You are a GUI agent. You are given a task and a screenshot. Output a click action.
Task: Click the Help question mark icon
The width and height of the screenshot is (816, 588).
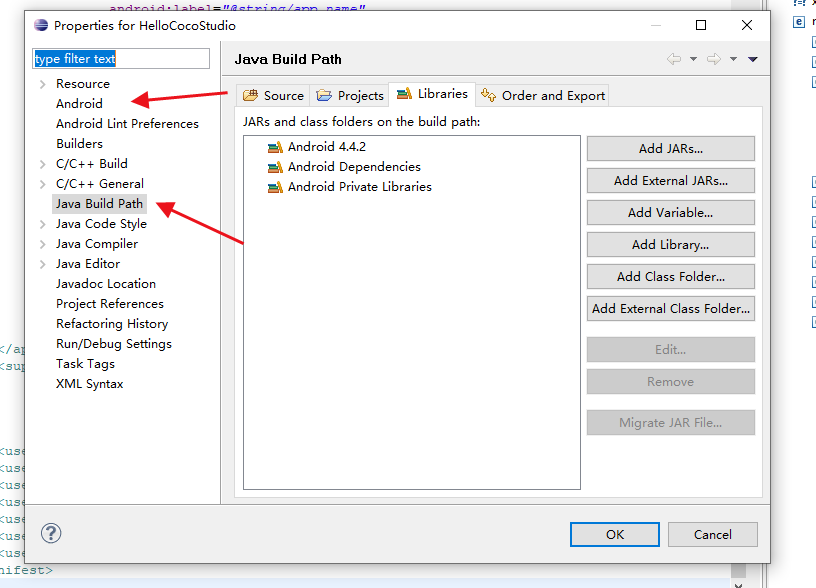(50, 534)
